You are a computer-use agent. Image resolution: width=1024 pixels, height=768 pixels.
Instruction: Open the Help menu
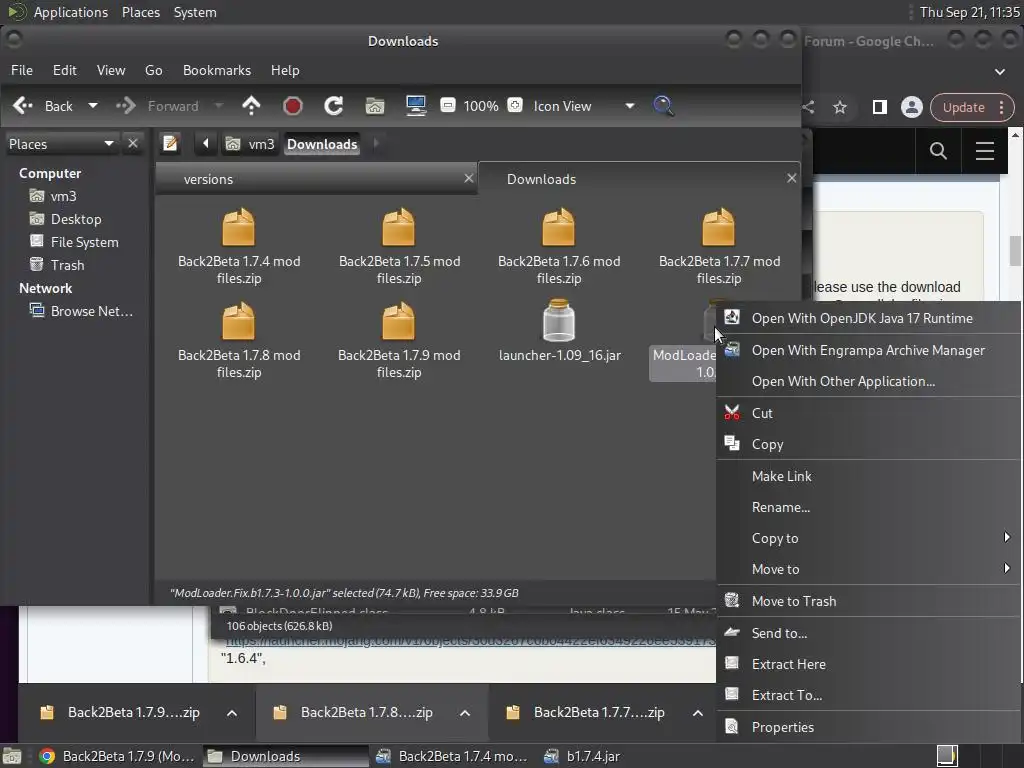285,70
